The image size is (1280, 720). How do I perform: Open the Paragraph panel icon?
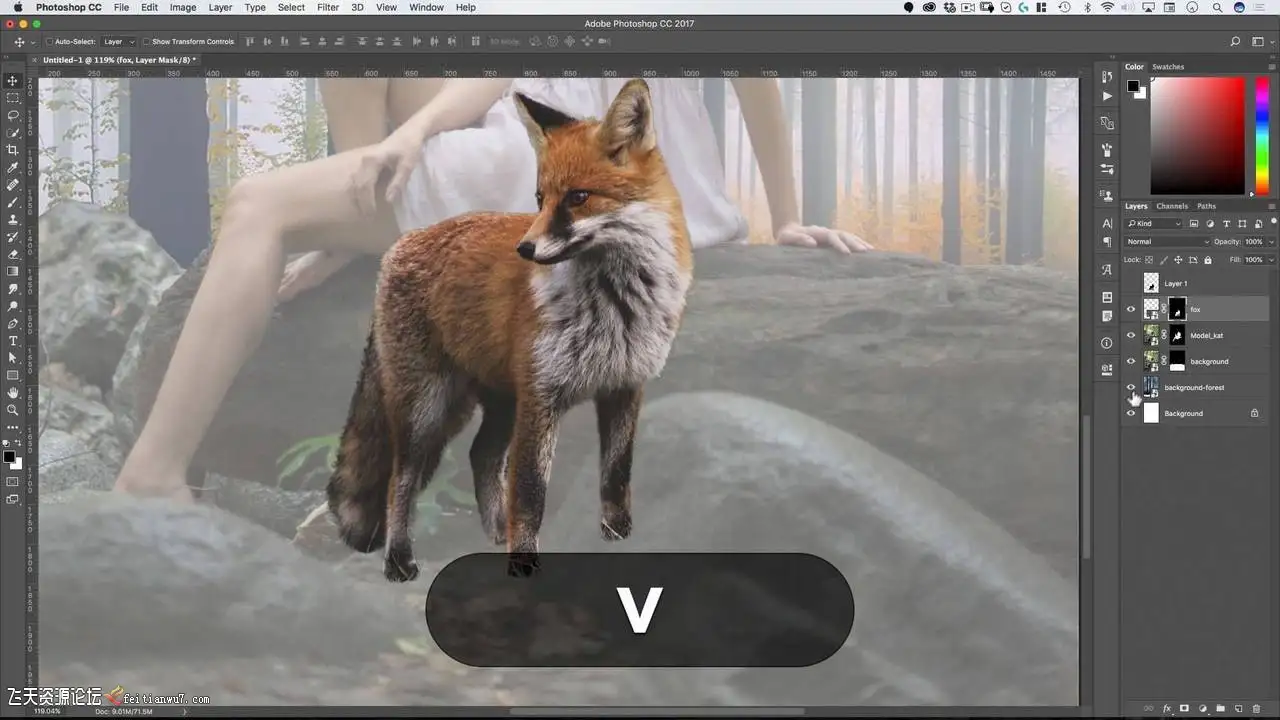tap(1107, 242)
